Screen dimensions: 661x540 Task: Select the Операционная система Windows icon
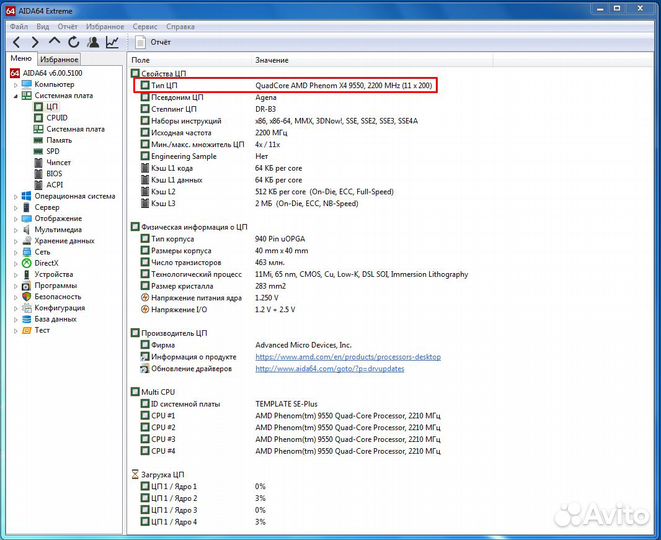click(27, 196)
